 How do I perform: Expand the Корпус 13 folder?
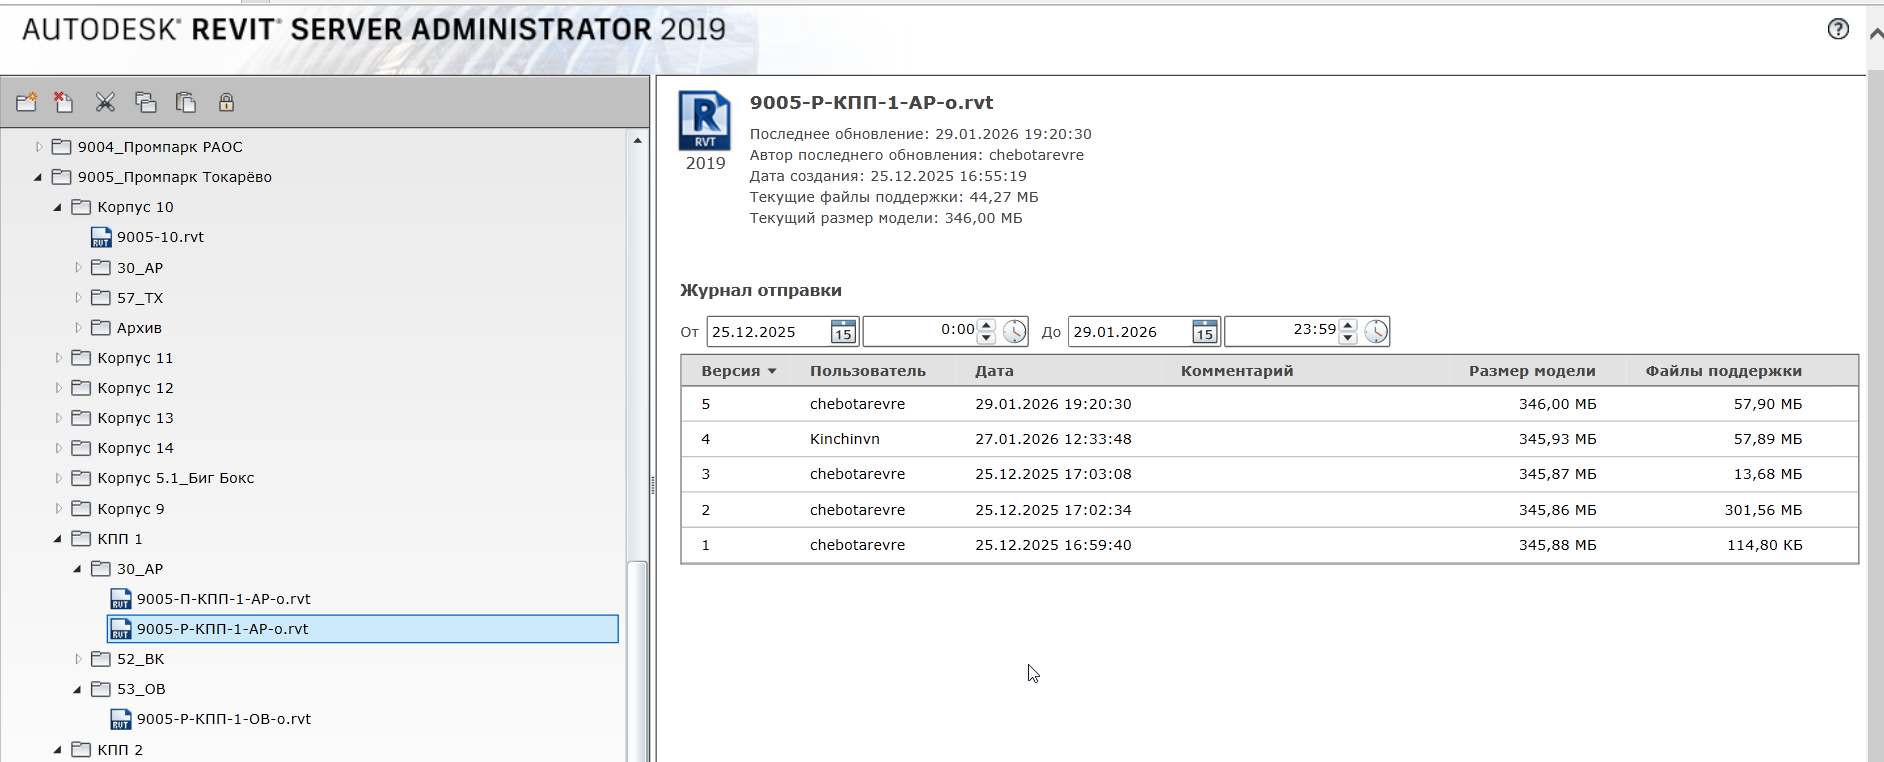pyautogui.click(x=58, y=418)
